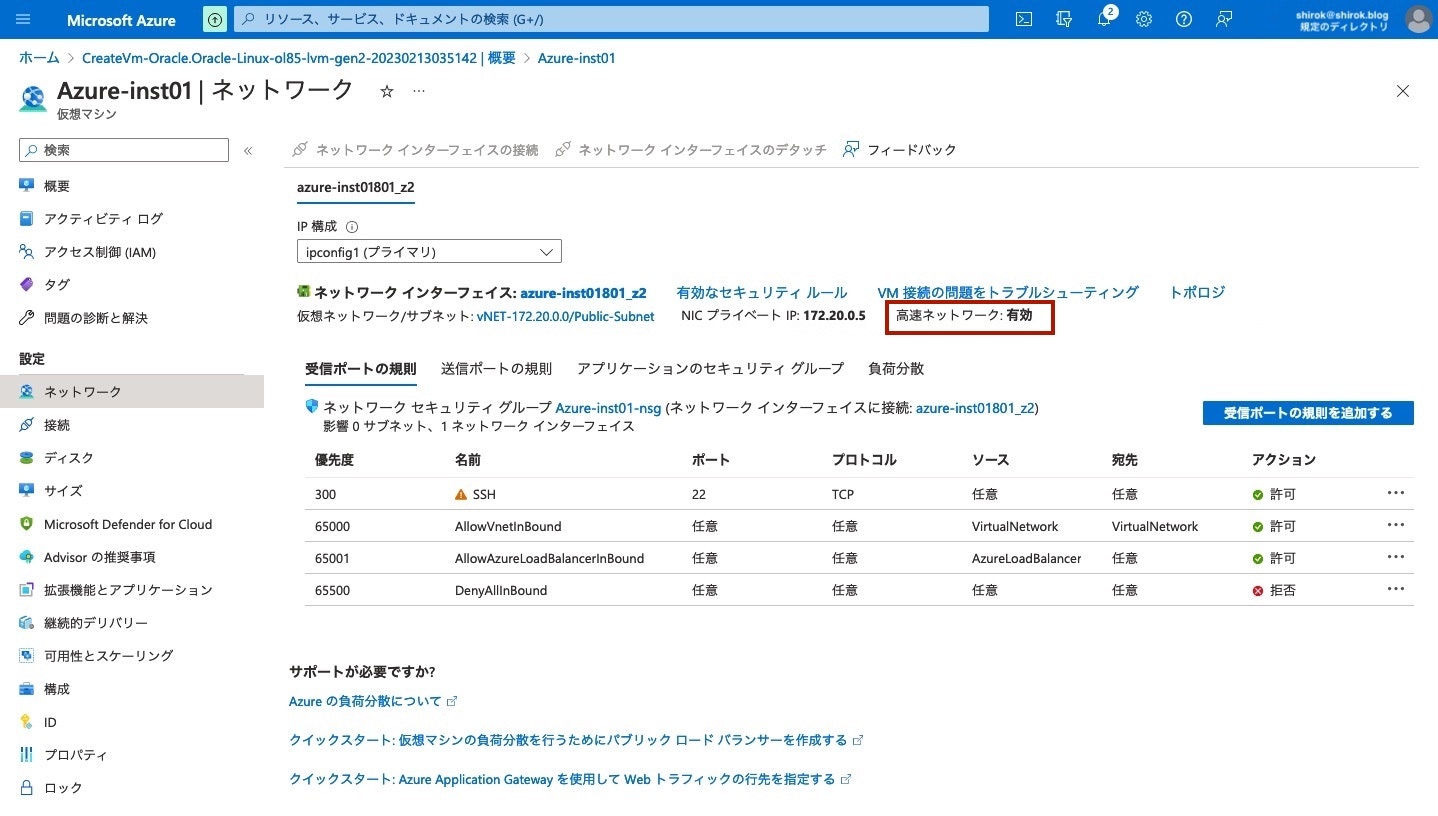
Task: Select ネットワーク in the sidebar
Action: click(x=132, y=391)
